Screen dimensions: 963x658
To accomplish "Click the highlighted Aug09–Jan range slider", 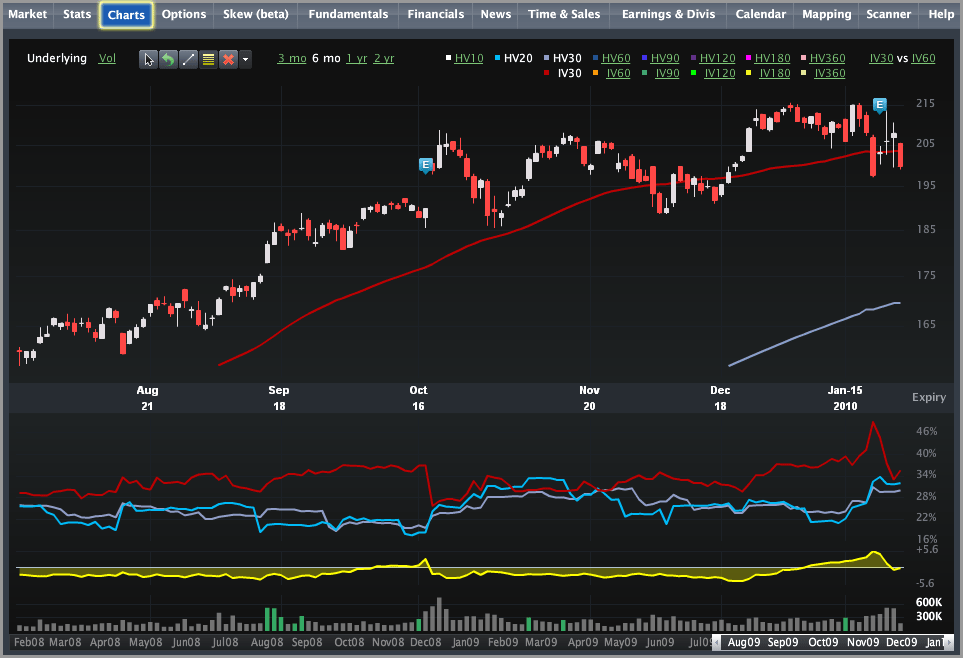I will click(833, 642).
